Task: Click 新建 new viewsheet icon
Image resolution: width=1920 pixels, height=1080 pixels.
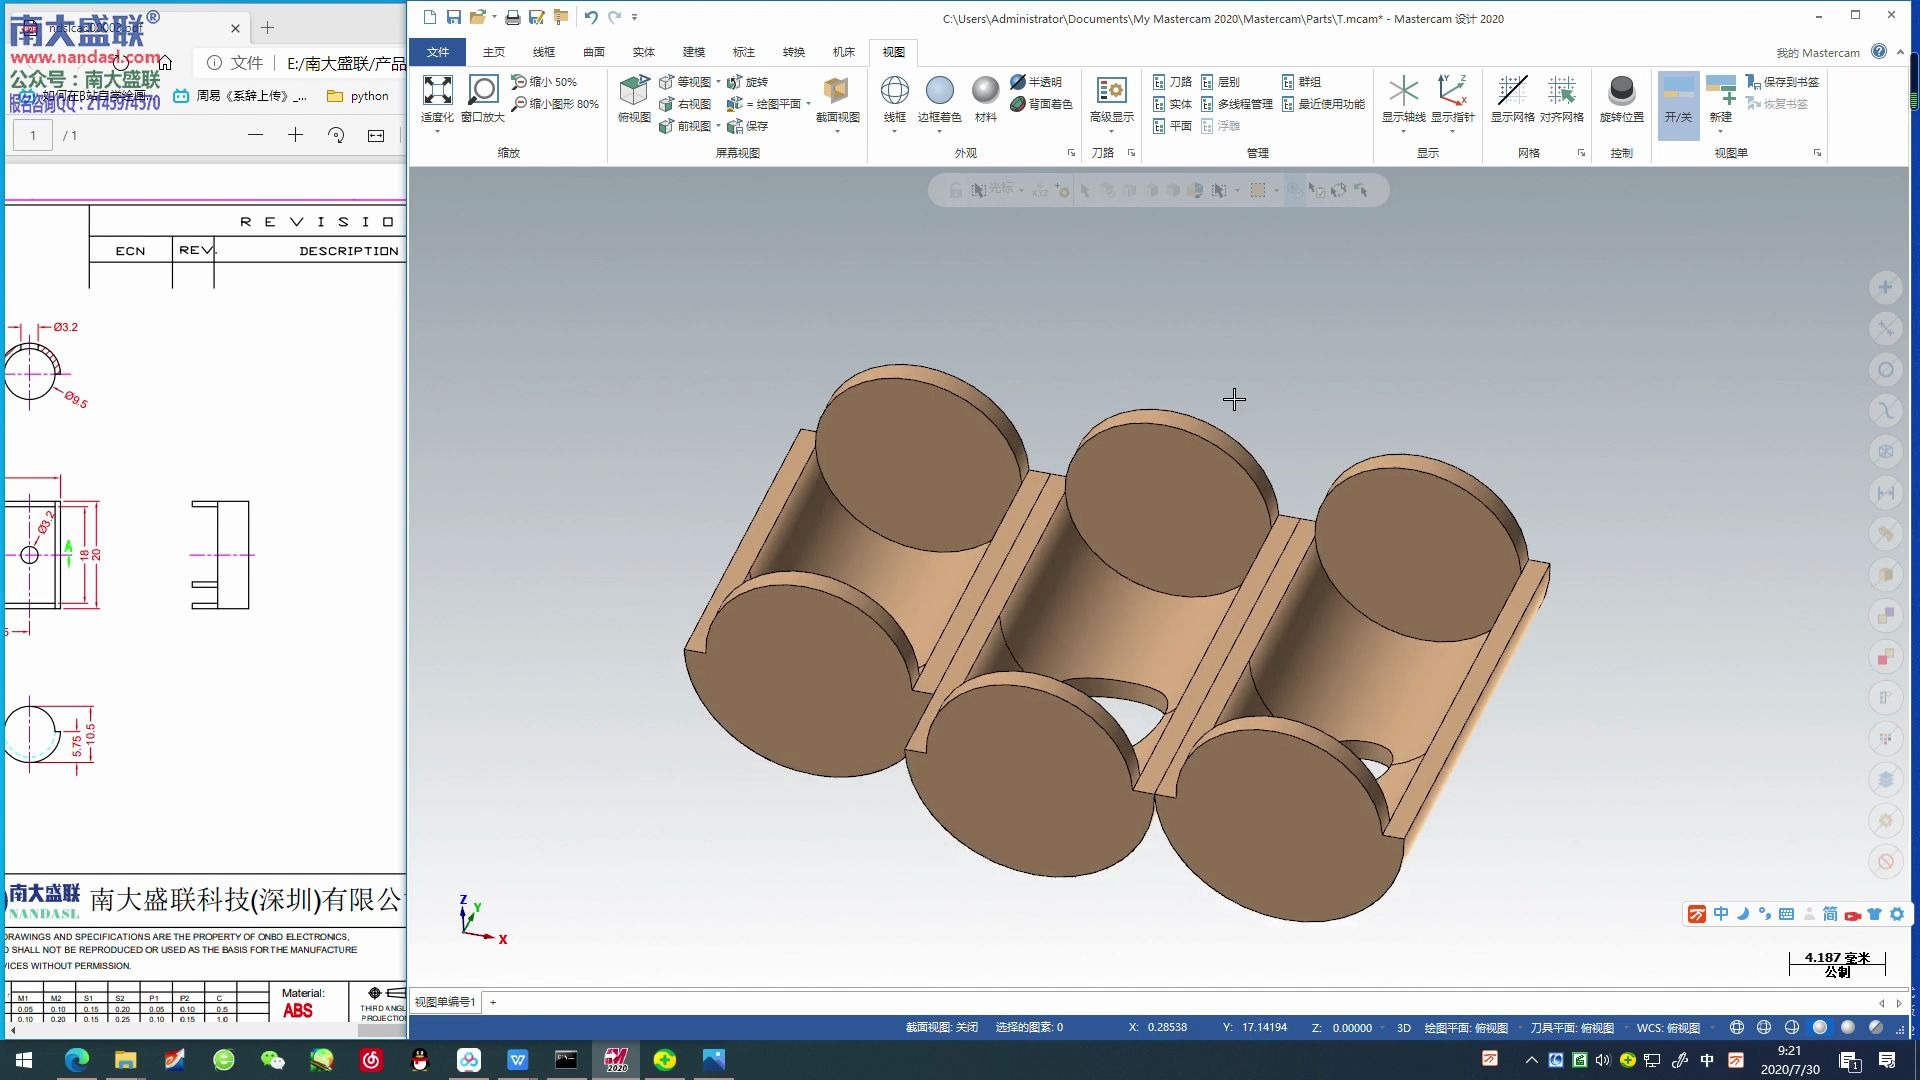Action: pos(1720,91)
